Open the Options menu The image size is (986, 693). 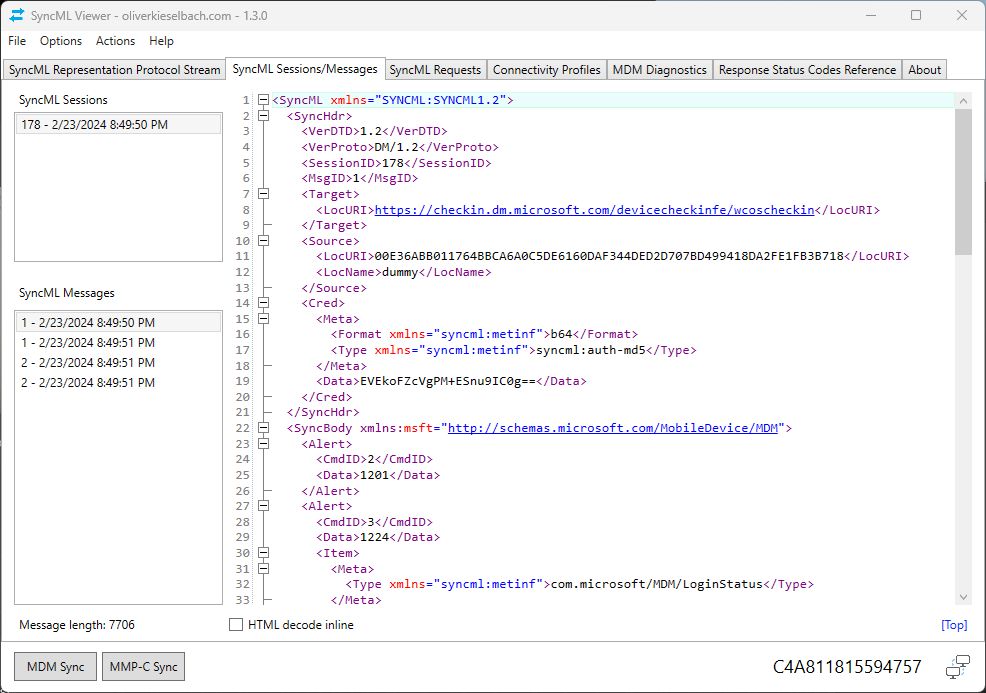pyautogui.click(x=60, y=41)
